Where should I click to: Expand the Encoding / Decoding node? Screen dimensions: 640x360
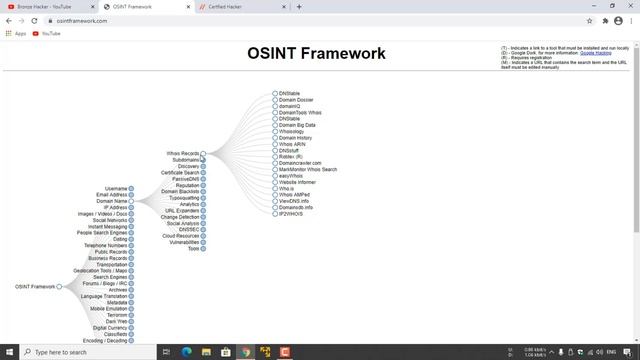[131, 340]
